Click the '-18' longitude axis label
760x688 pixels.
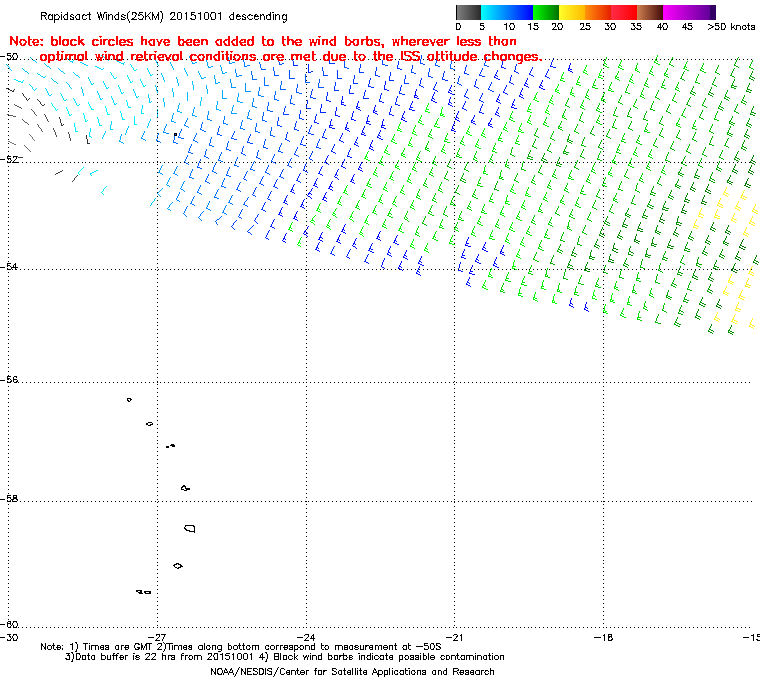click(603, 637)
